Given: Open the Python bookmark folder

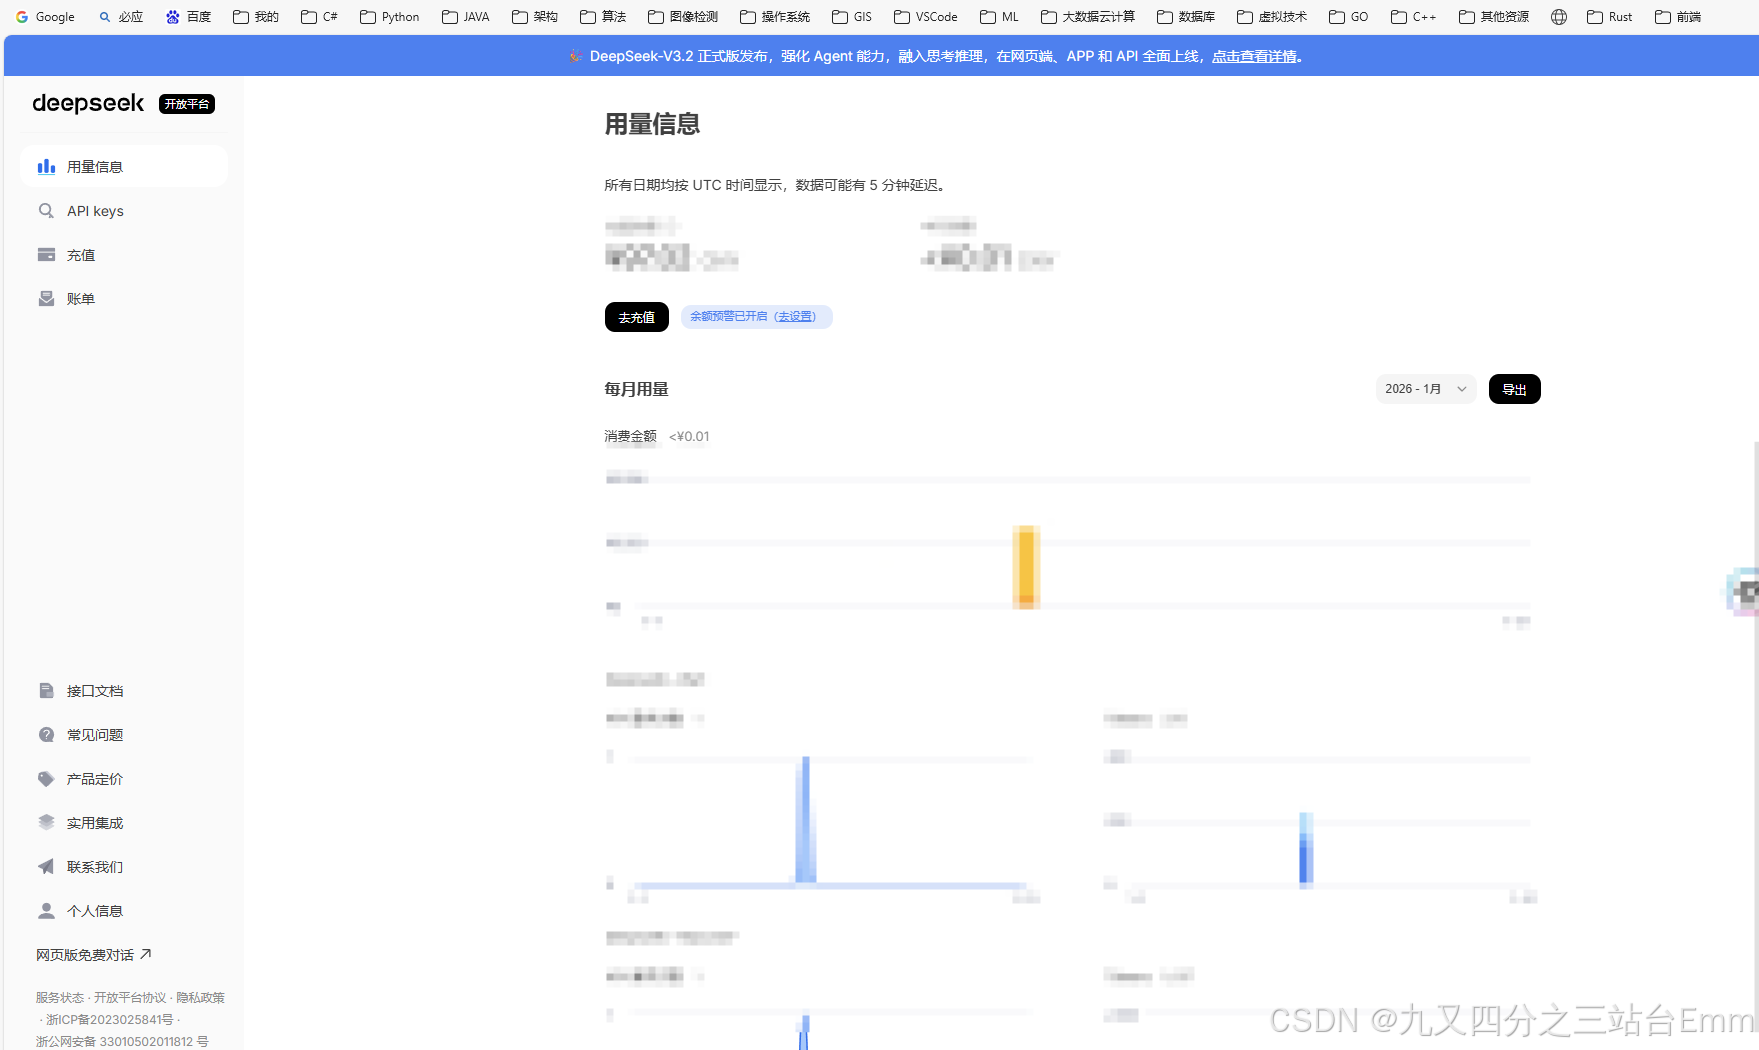Looking at the screenshot, I should [x=390, y=17].
